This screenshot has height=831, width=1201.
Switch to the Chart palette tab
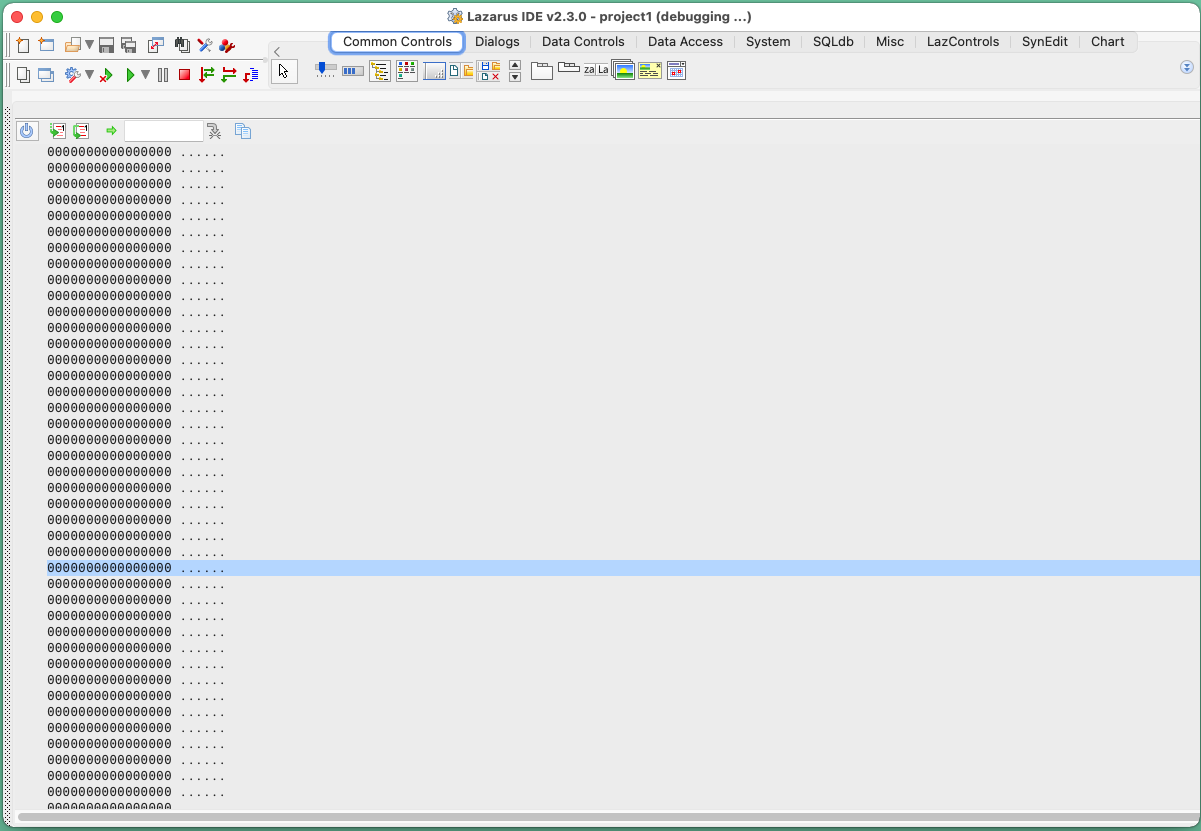pos(1108,42)
